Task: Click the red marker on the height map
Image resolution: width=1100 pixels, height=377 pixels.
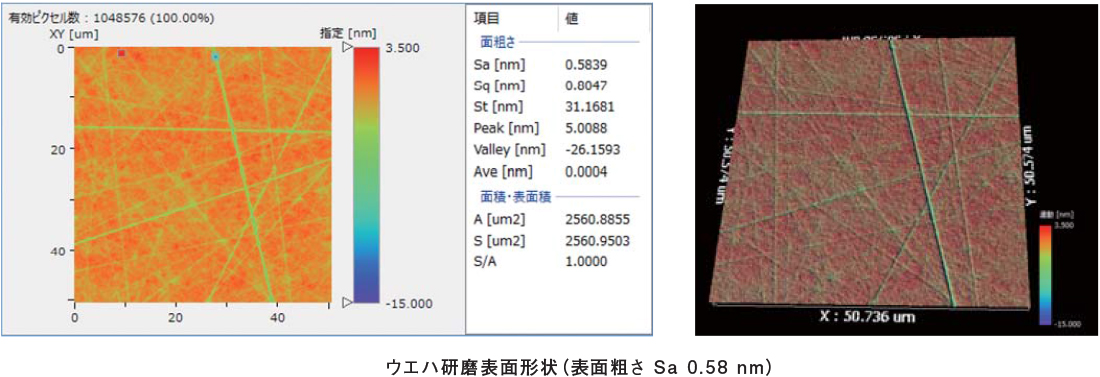Action: pyautogui.click(x=121, y=53)
